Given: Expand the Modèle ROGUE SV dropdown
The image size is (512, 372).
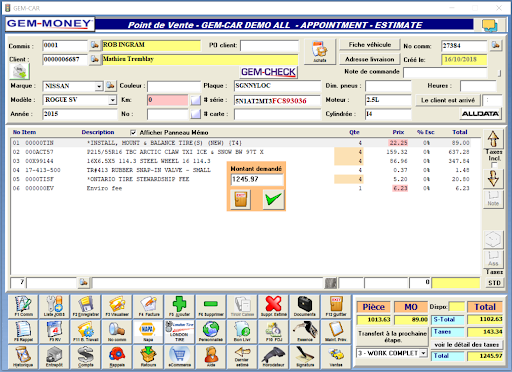Looking at the screenshot, I should (113, 100).
